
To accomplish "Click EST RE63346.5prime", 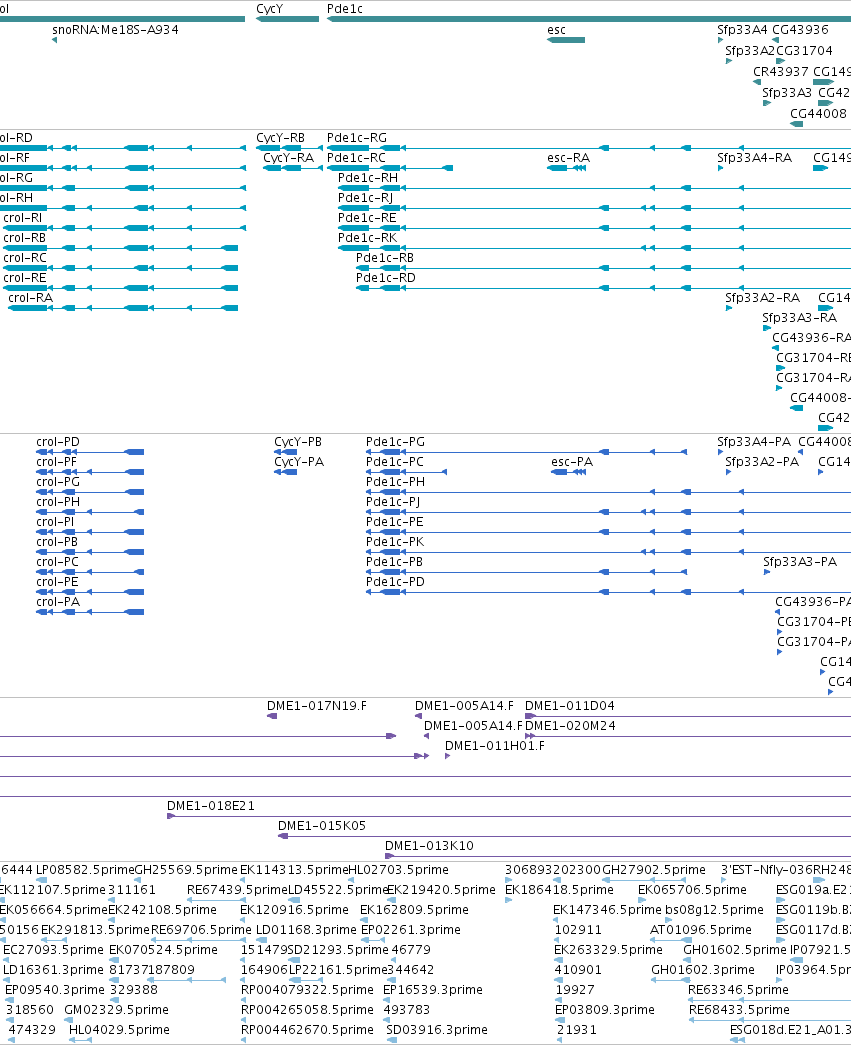I will point(738,990).
